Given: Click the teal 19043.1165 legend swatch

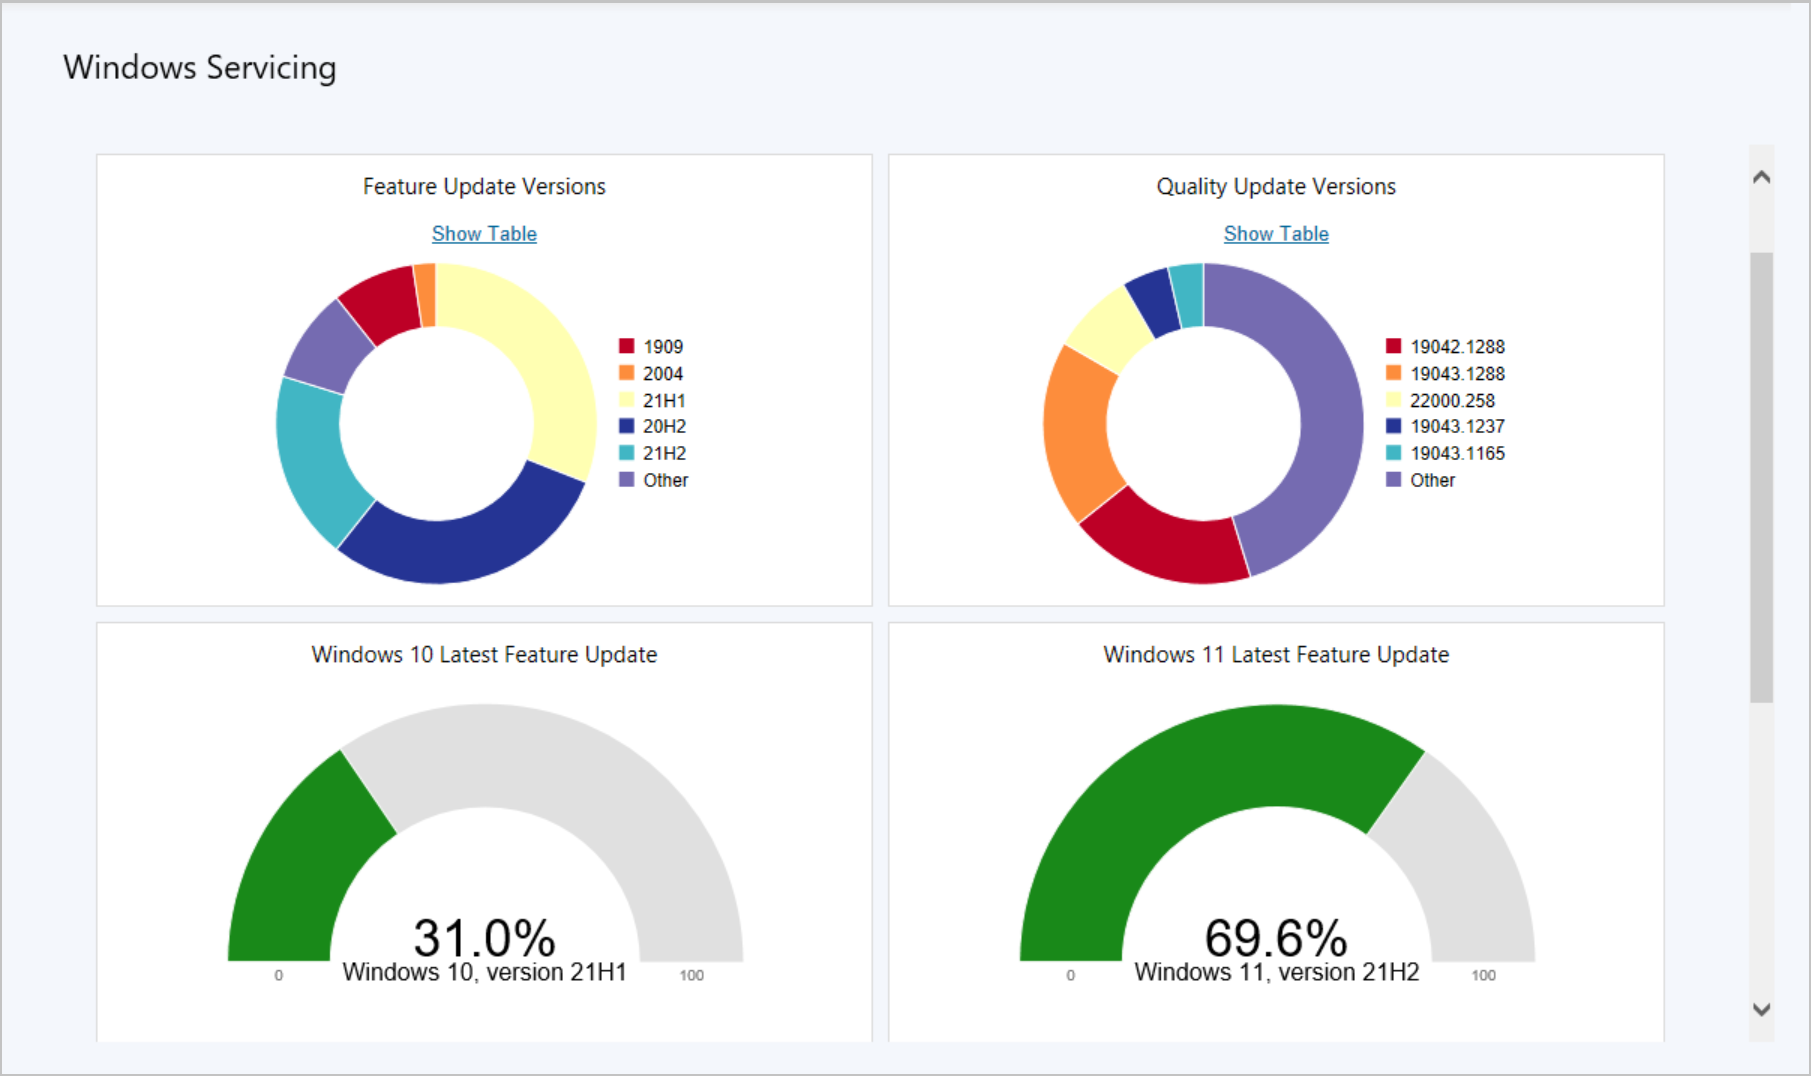Looking at the screenshot, I should tap(1394, 453).
